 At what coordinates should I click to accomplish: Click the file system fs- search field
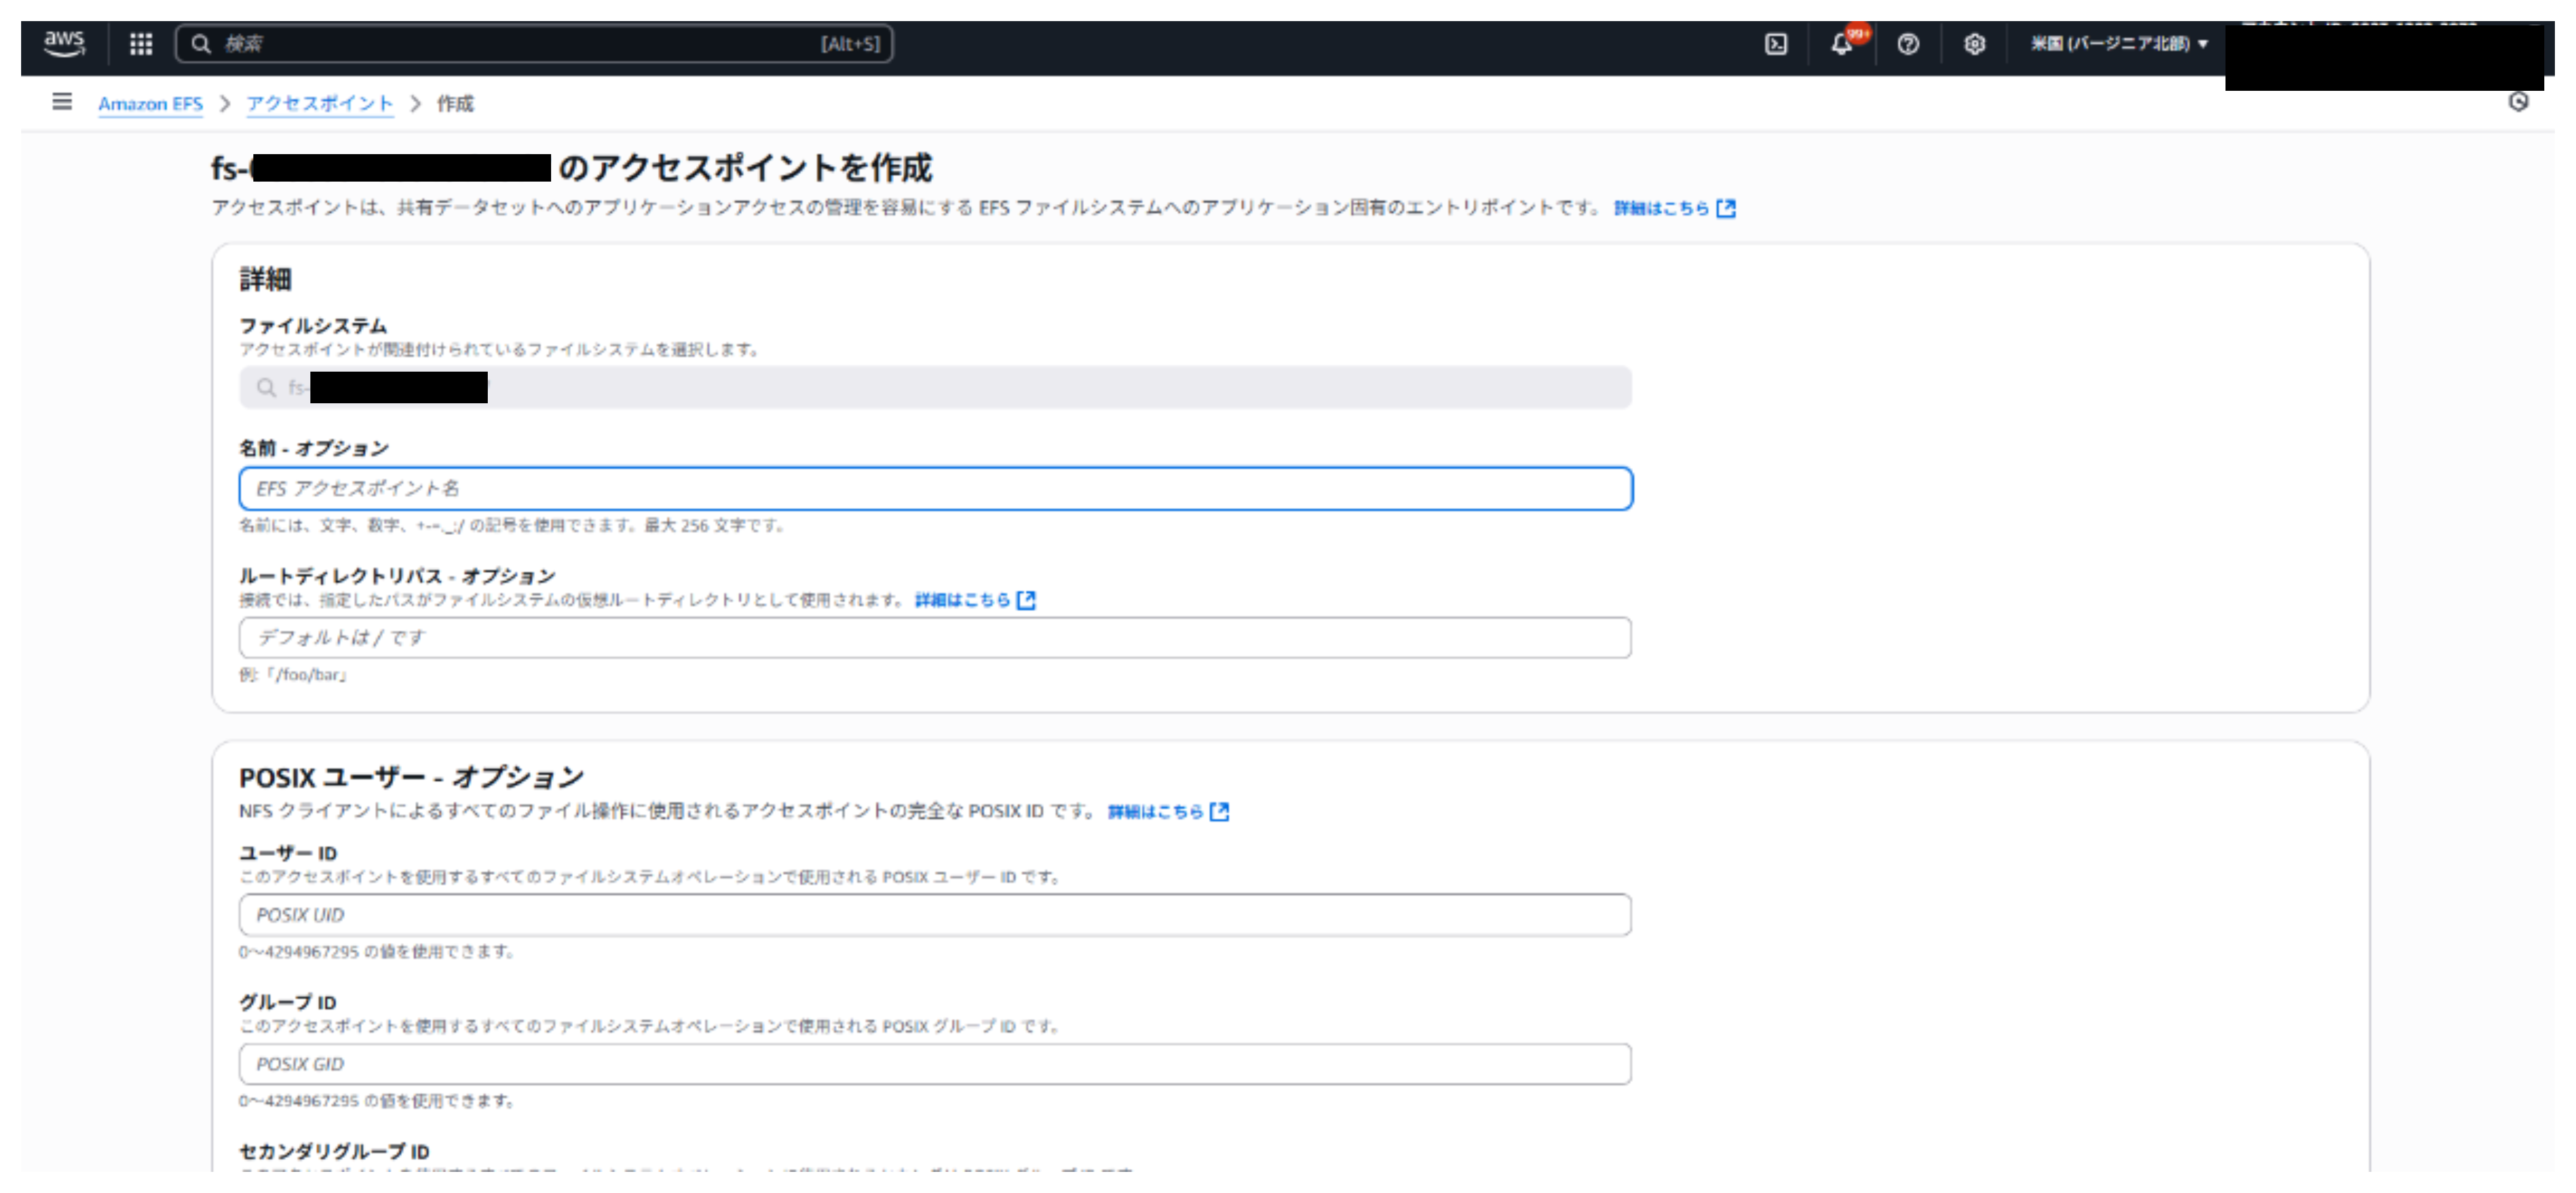(x=935, y=388)
